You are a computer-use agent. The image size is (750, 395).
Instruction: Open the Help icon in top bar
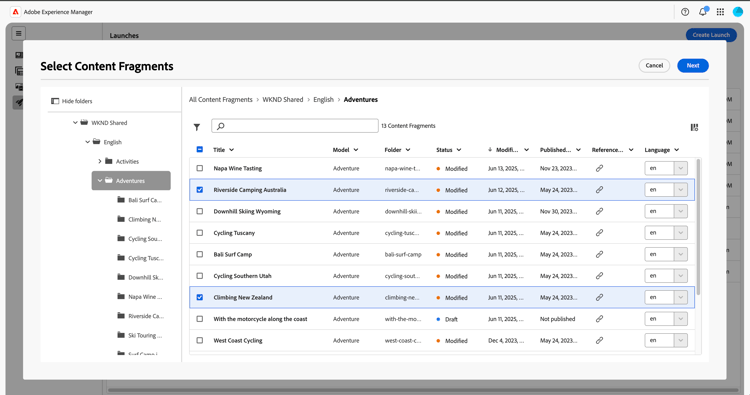[x=685, y=12]
